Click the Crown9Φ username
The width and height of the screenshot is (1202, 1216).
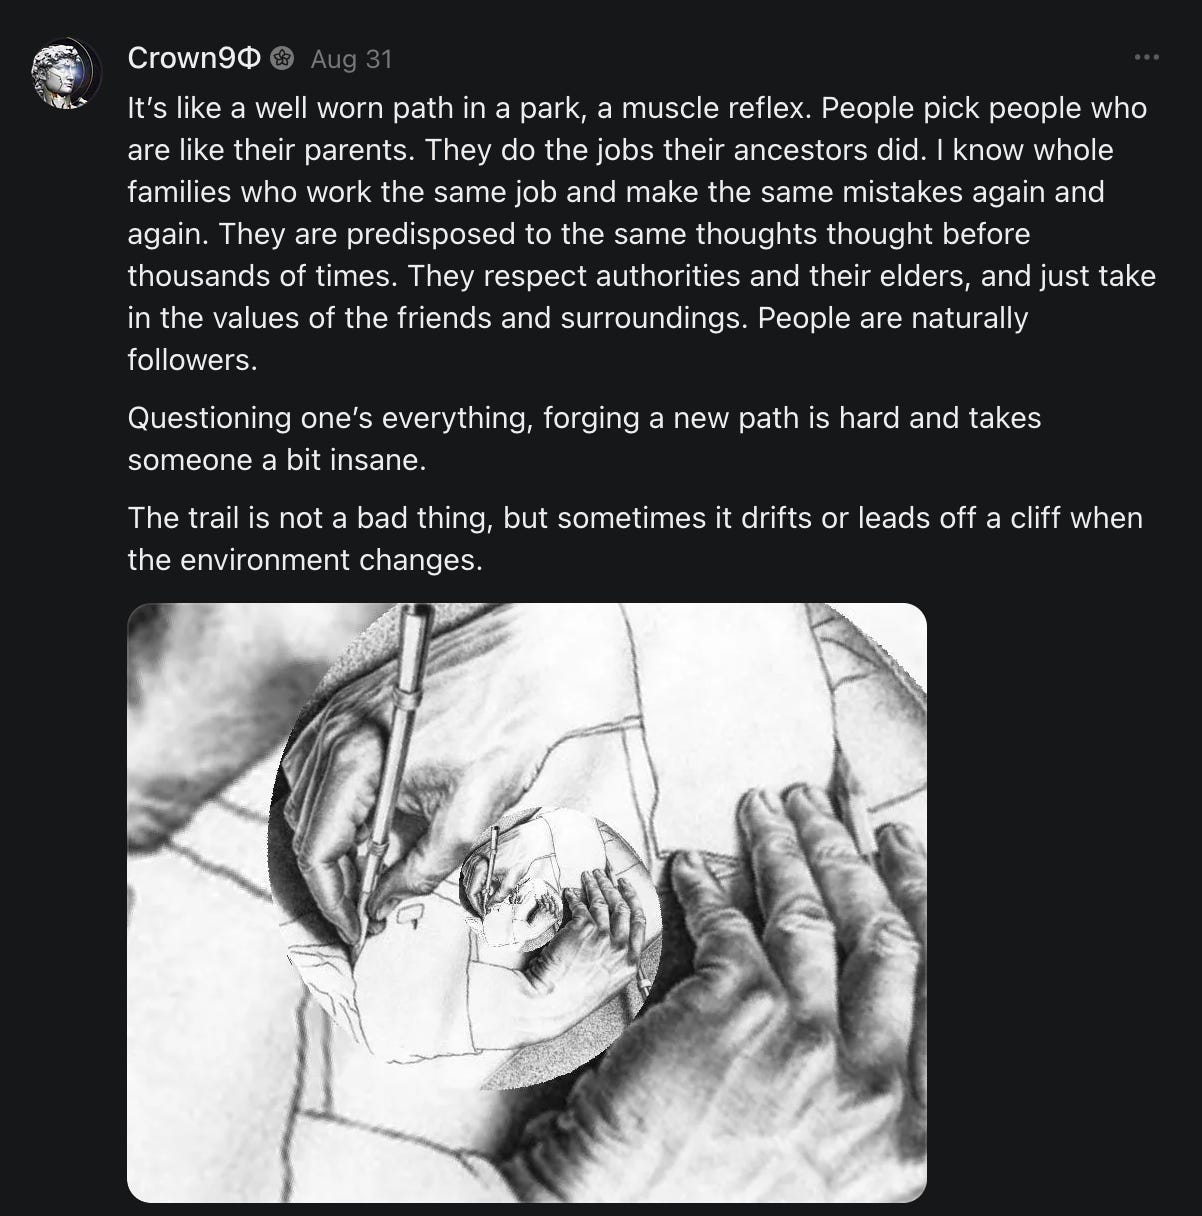pos(195,59)
